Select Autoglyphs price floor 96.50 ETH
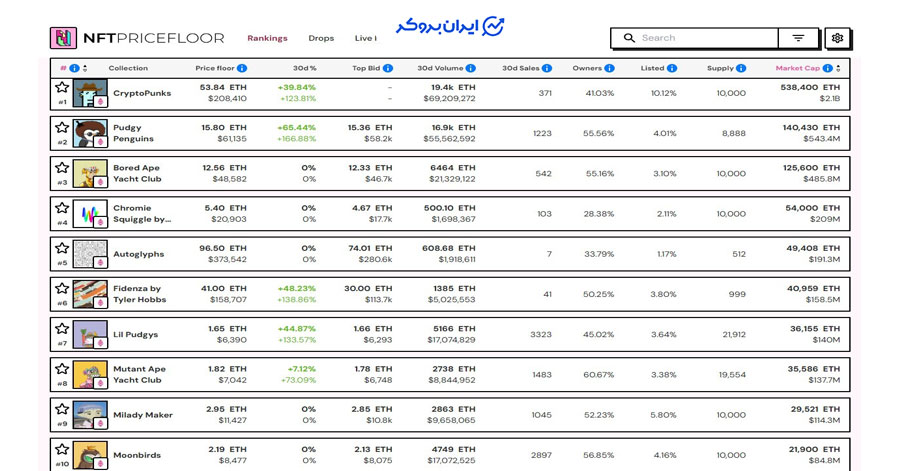This screenshot has height=471, width=900. coord(223,248)
